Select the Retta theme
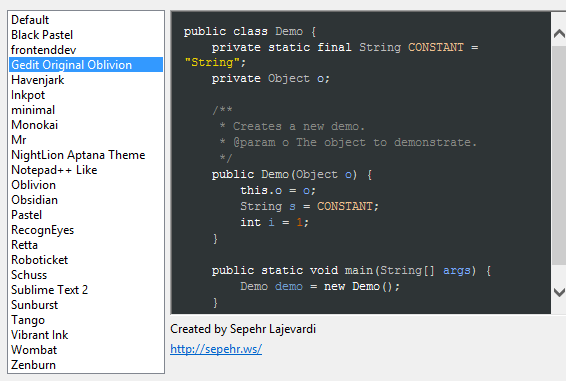Image resolution: width=566 pixels, height=381 pixels. coord(86,244)
